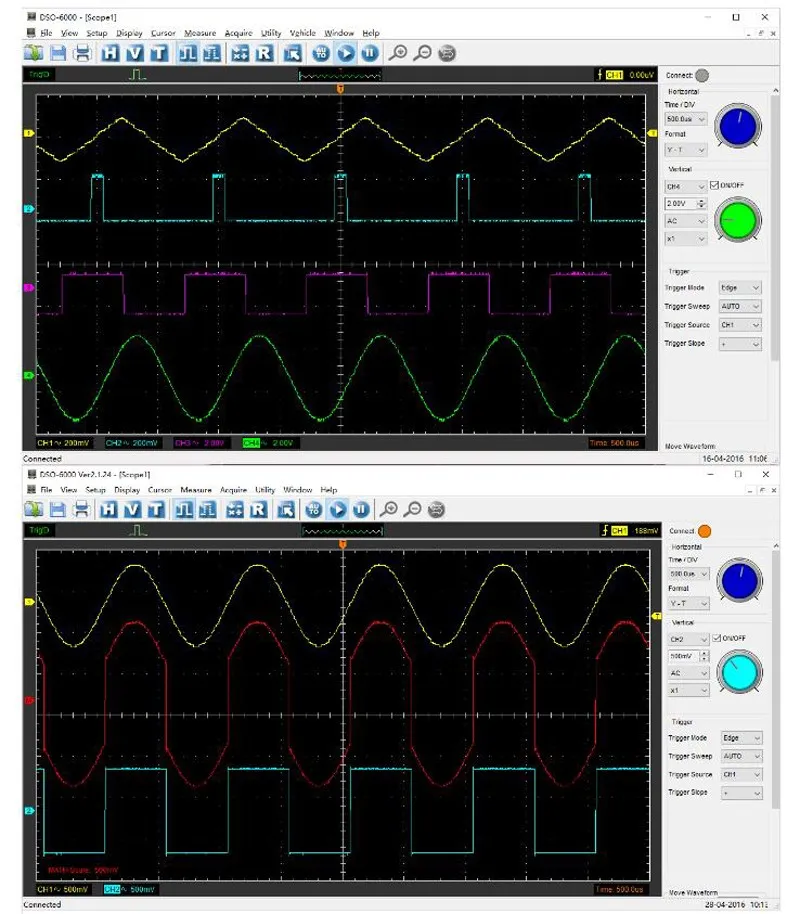This screenshot has height=914, width=800.
Task: Open the Time/DIV dropdown
Action: 686,120
